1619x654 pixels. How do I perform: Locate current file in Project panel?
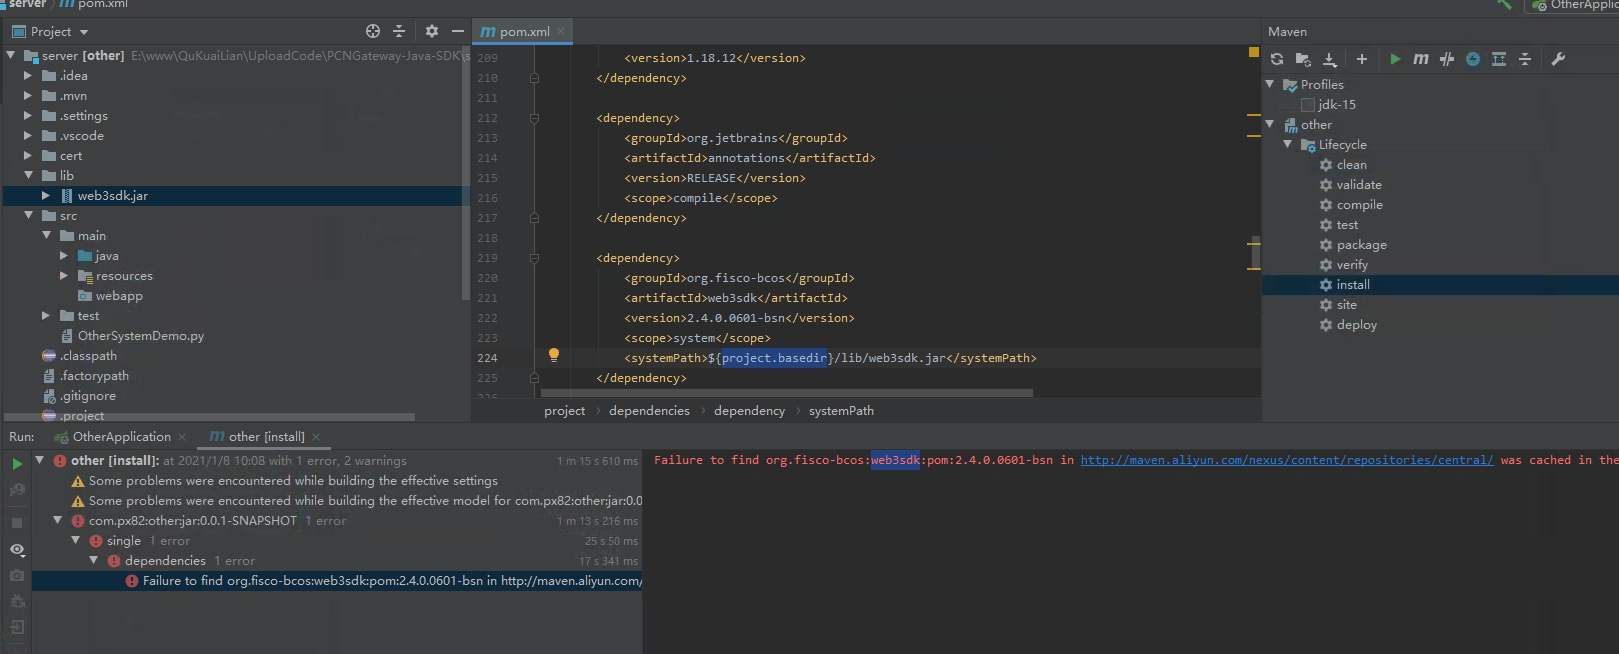pyautogui.click(x=373, y=31)
